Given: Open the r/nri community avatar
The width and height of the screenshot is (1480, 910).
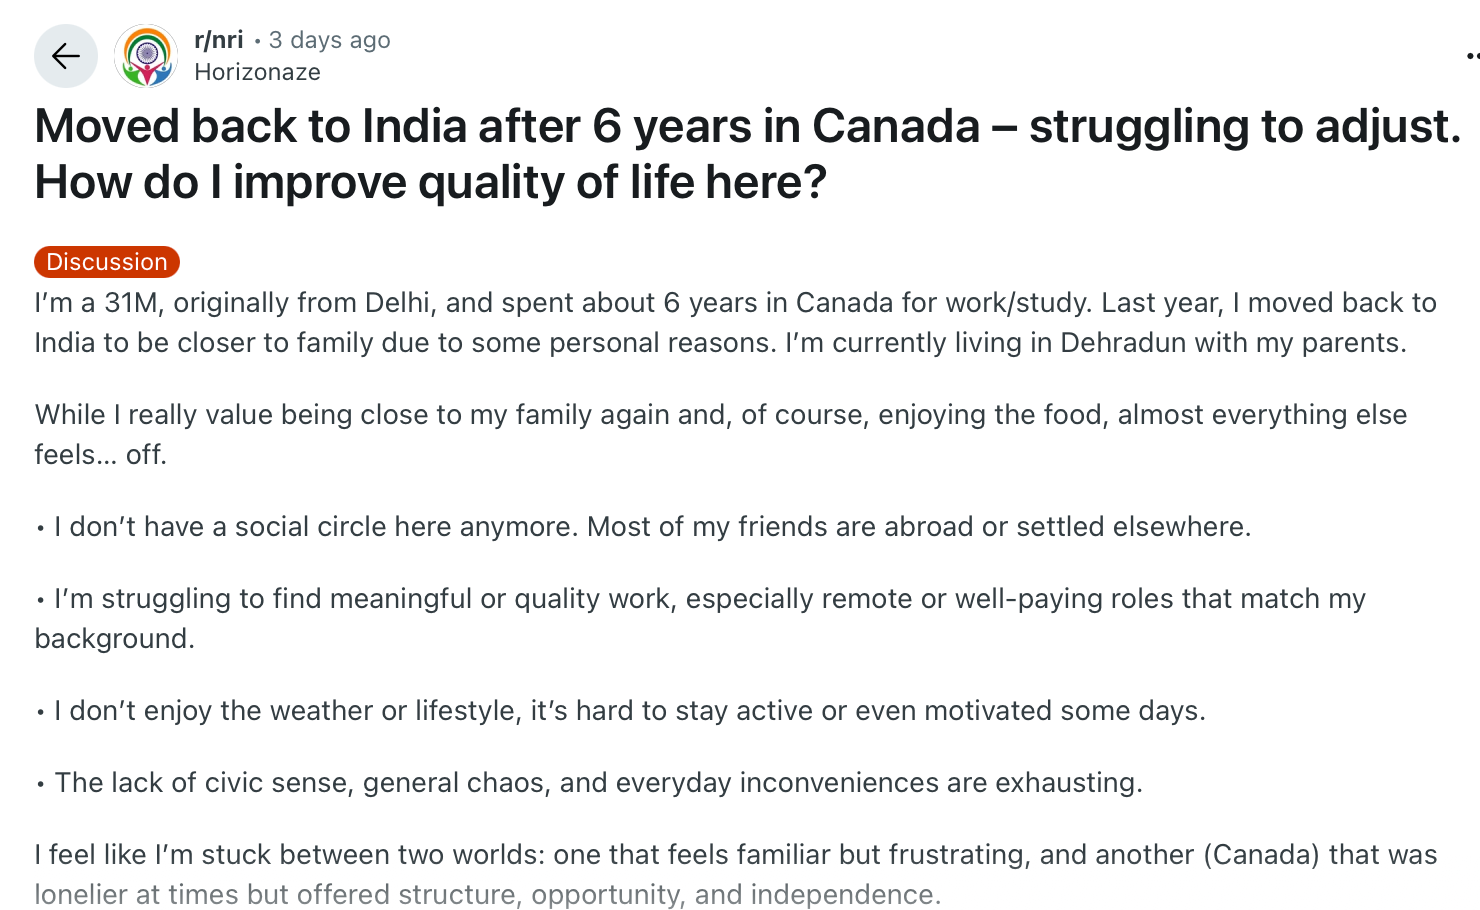Looking at the screenshot, I should pyautogui.click(x=146, y=56).
